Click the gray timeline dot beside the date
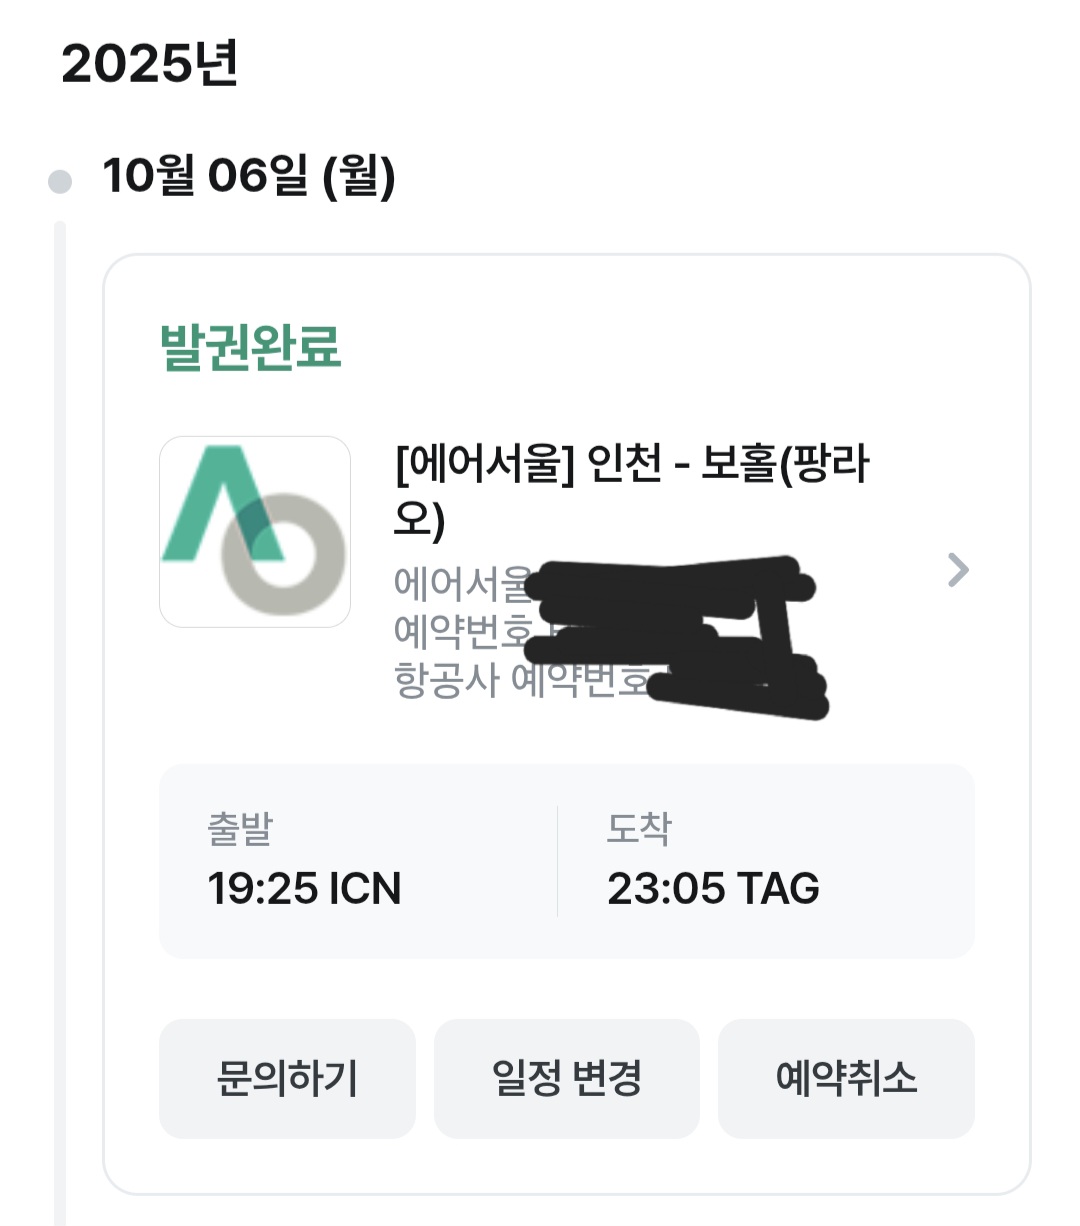Screen dimensions: 1080x1226 [x=60, y=181]
